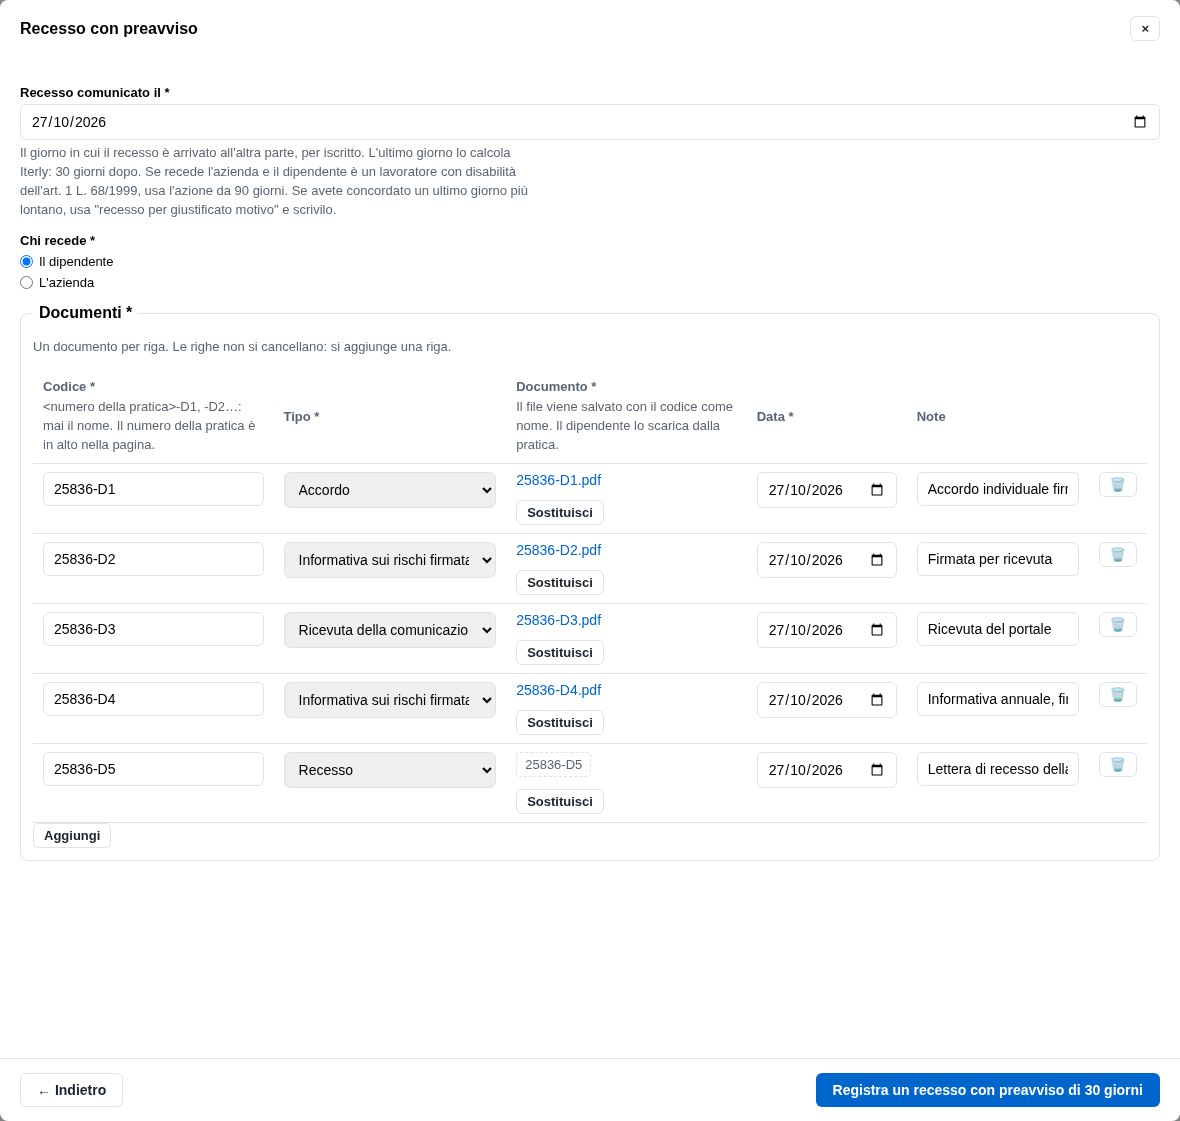Click the Lettera di recesso note field

pyautogui.click(x=998, y=769)
